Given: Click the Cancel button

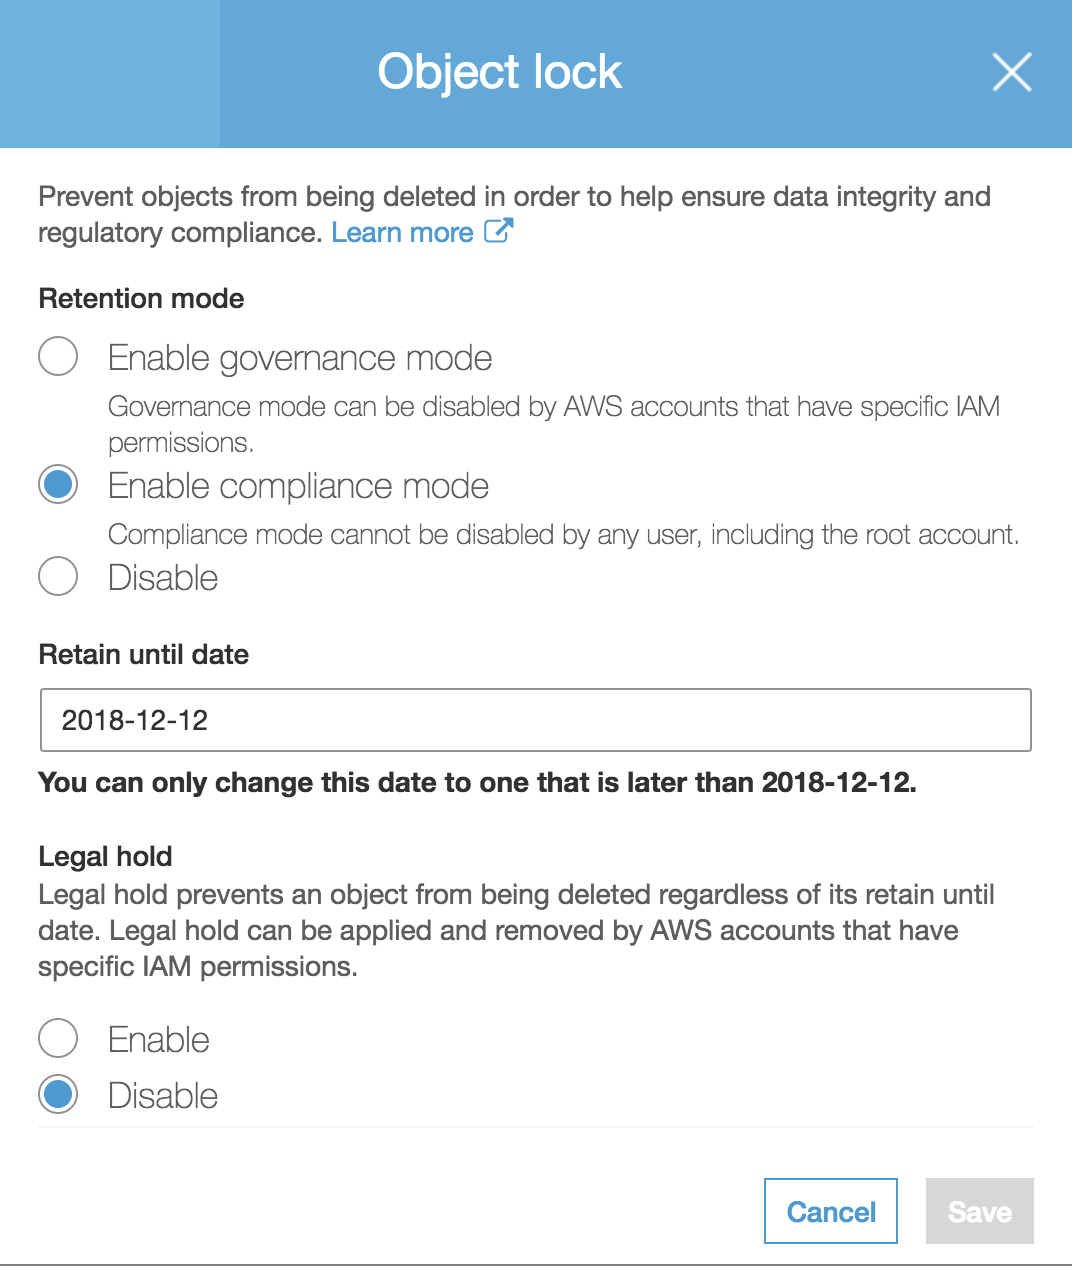Looking at the screenshot, I should [x=830, y=1211].
